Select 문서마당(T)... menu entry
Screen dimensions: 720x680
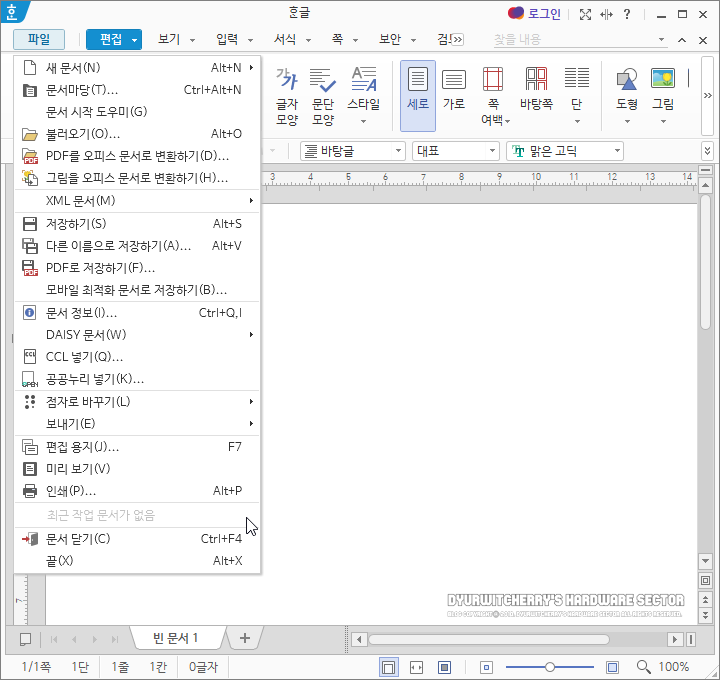[137, 90]
